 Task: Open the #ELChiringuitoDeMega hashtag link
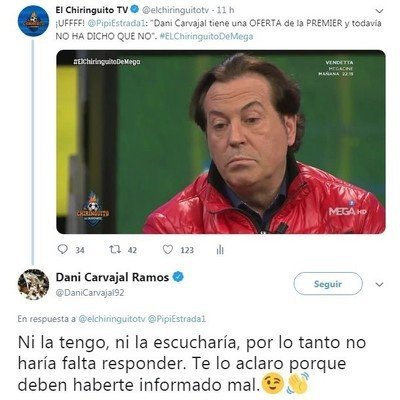(x=206, y=36)
